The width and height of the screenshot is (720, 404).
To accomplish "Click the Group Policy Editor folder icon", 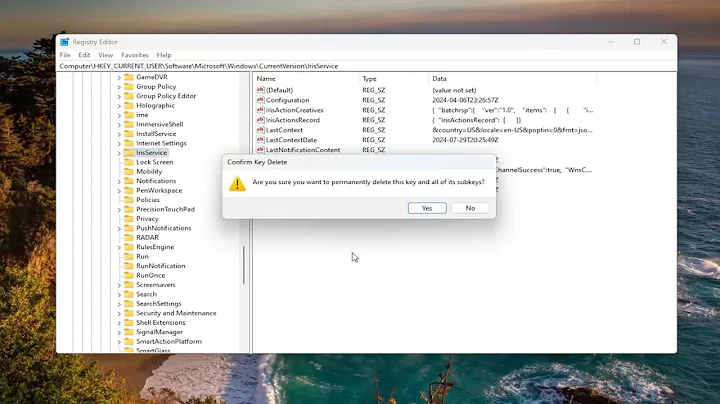I will coord(129,95).
